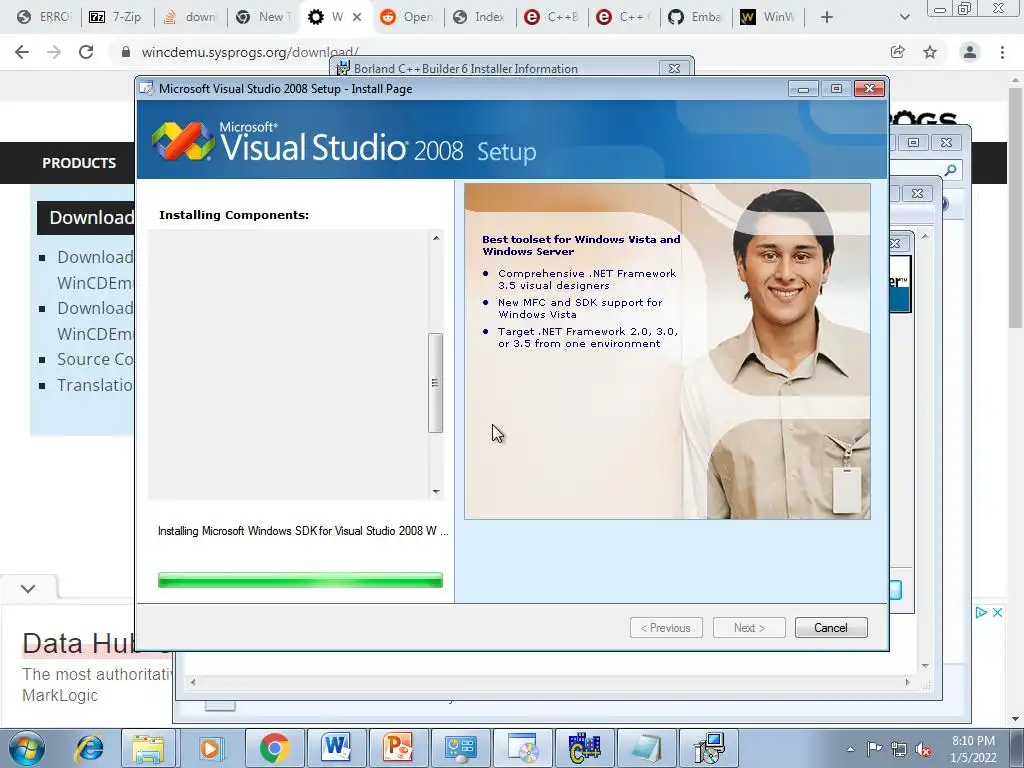Screen dimensions: 1024x768
Task: Click the 'Best toolset for Windows Vista' heading
Action: [581, 245]
